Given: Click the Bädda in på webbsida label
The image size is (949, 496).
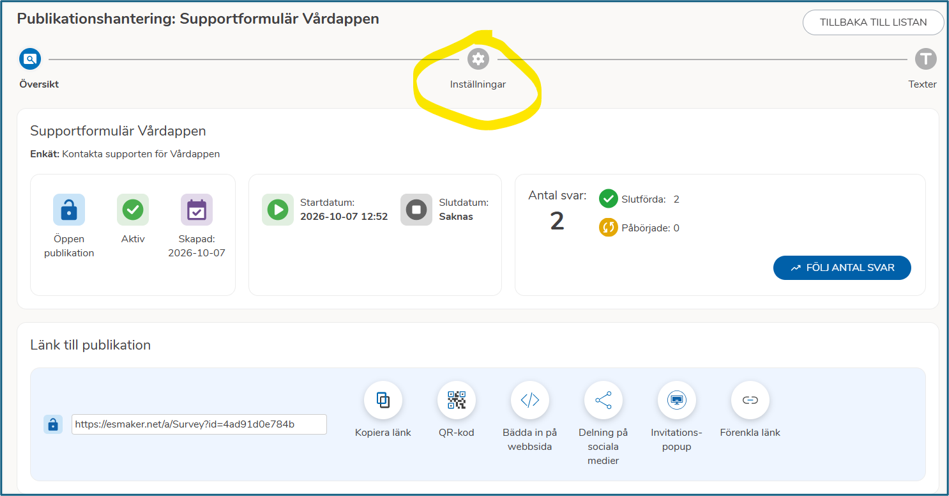Looking at the screenshot, I should (x=530, y=440).
